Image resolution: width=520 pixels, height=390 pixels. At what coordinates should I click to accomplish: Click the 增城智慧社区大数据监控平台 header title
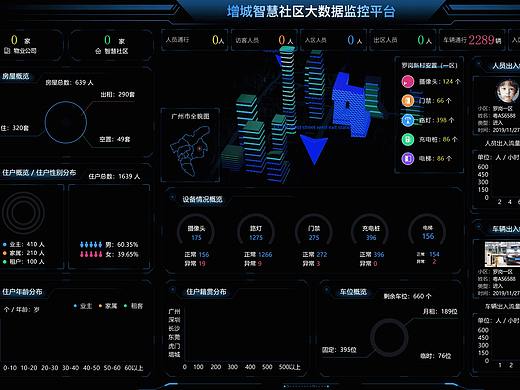pyautogui.click(x=311, y=11)
